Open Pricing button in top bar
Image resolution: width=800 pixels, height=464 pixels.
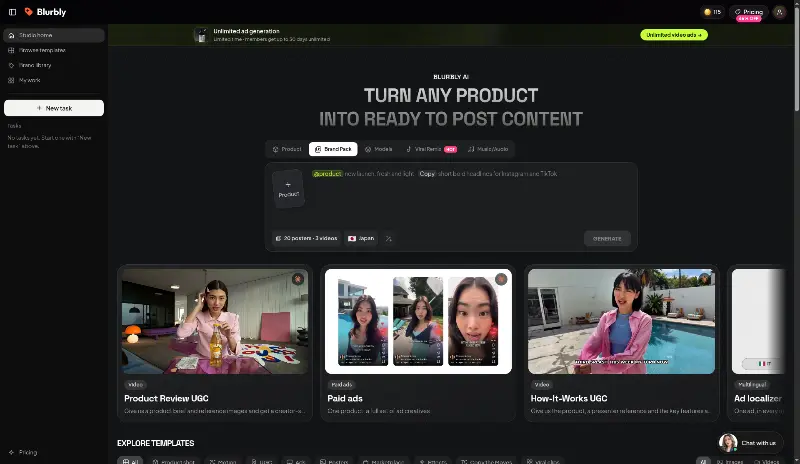pyautogui.click(x=748, y=12)
